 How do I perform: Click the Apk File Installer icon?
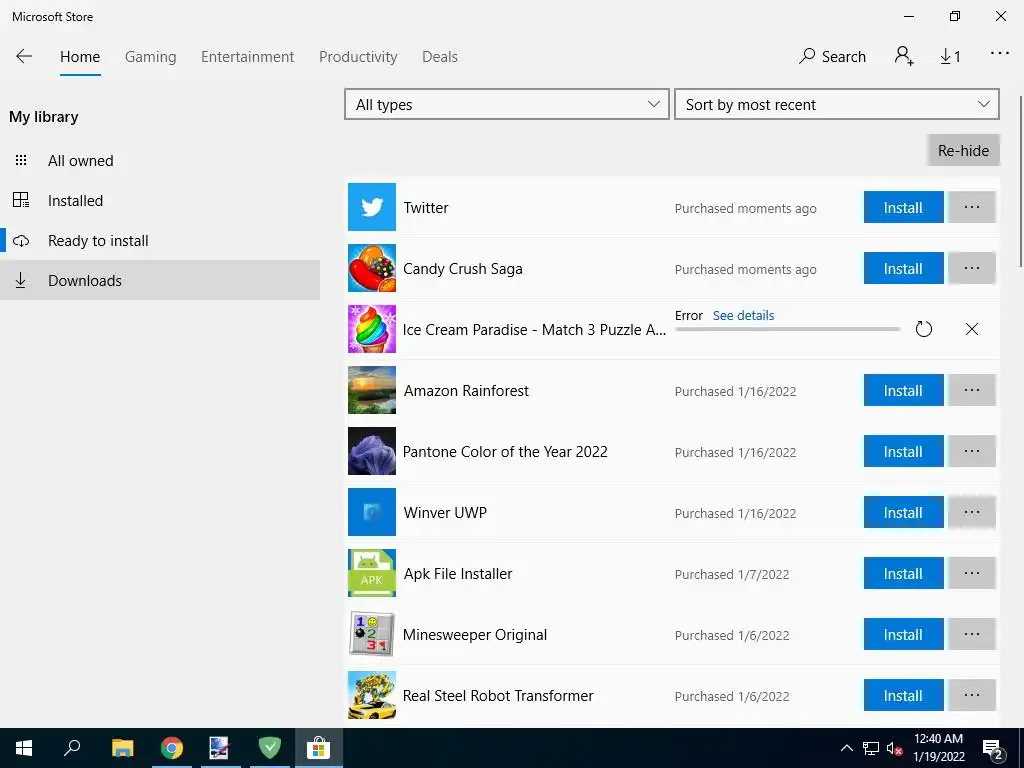coord(372,573)
